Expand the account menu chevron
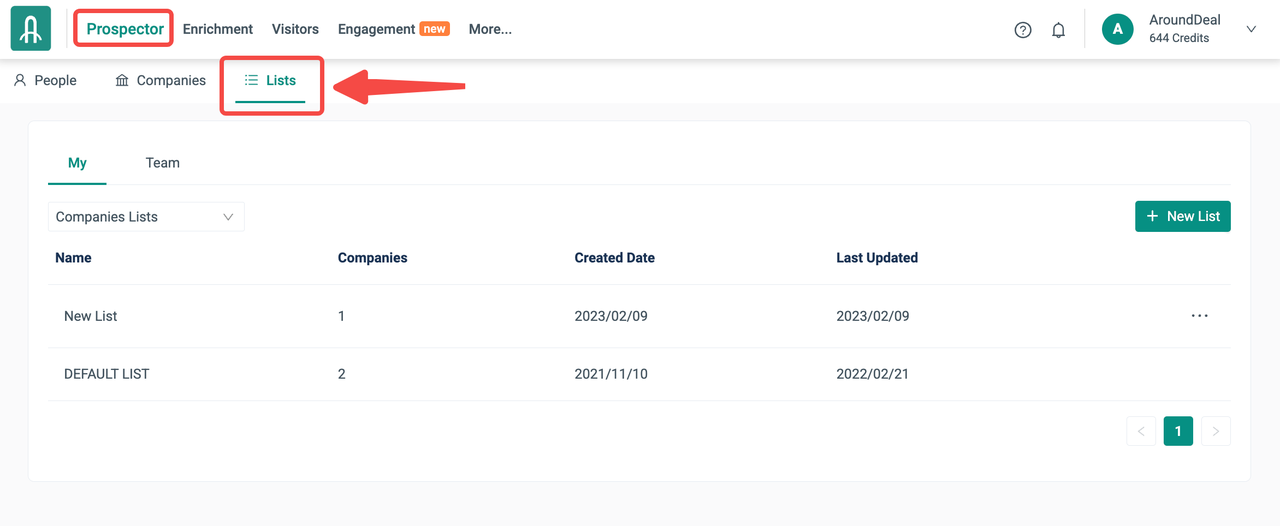The width and height of the screenshot is (1280, 526). pos(1250,30)
